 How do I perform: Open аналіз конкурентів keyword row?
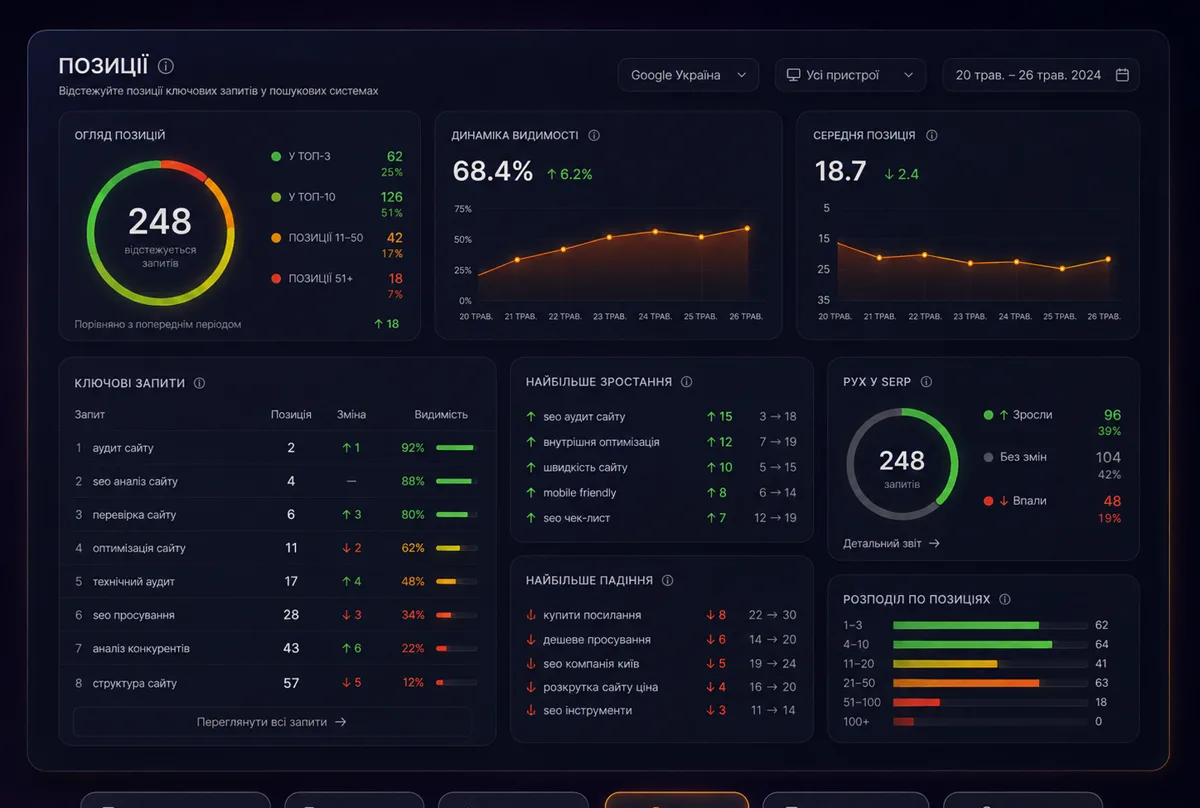277,648
